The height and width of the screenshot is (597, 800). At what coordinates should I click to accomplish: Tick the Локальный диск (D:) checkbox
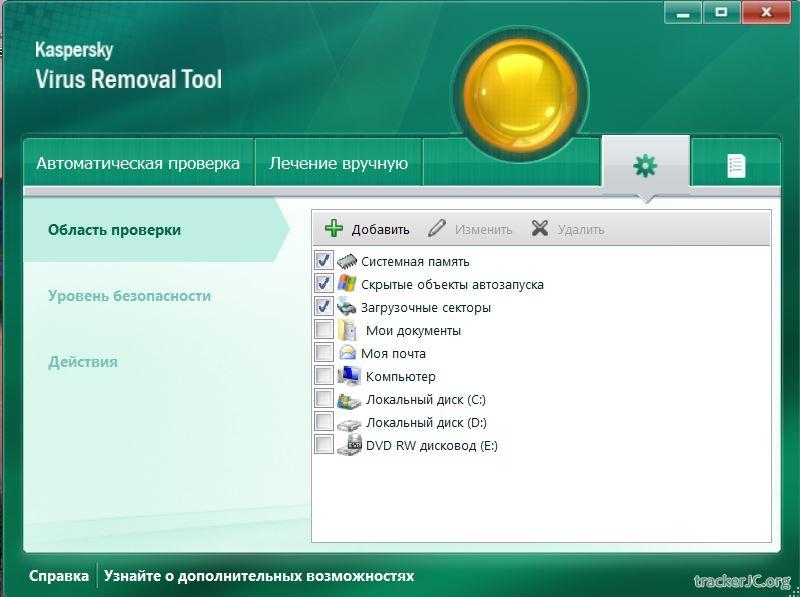click(x=324, y=422)
